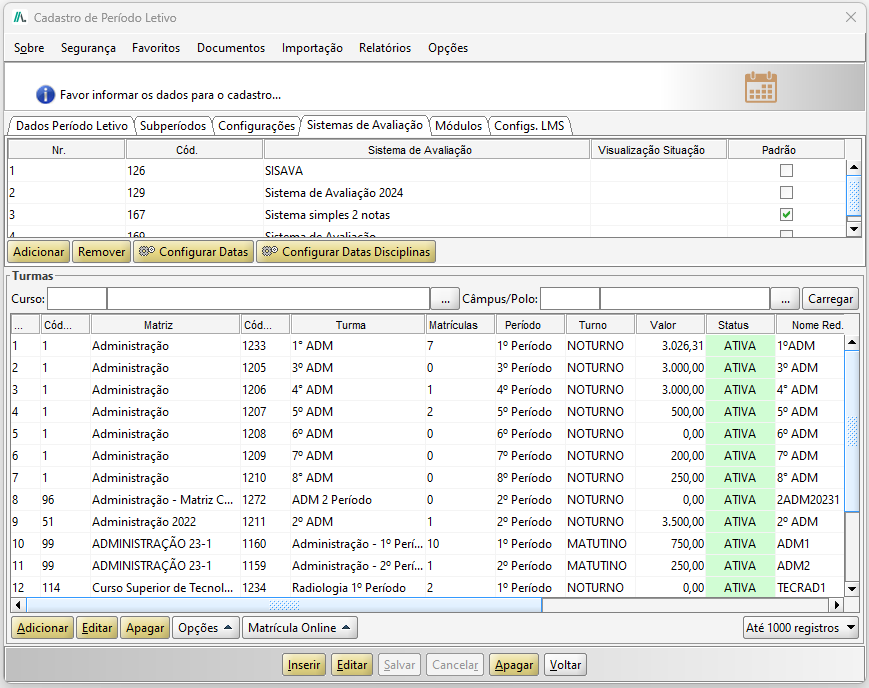Click the Apagar button in bottom bar
The height and width of the screenshot is (688, 869).
[x=514, y=665]
